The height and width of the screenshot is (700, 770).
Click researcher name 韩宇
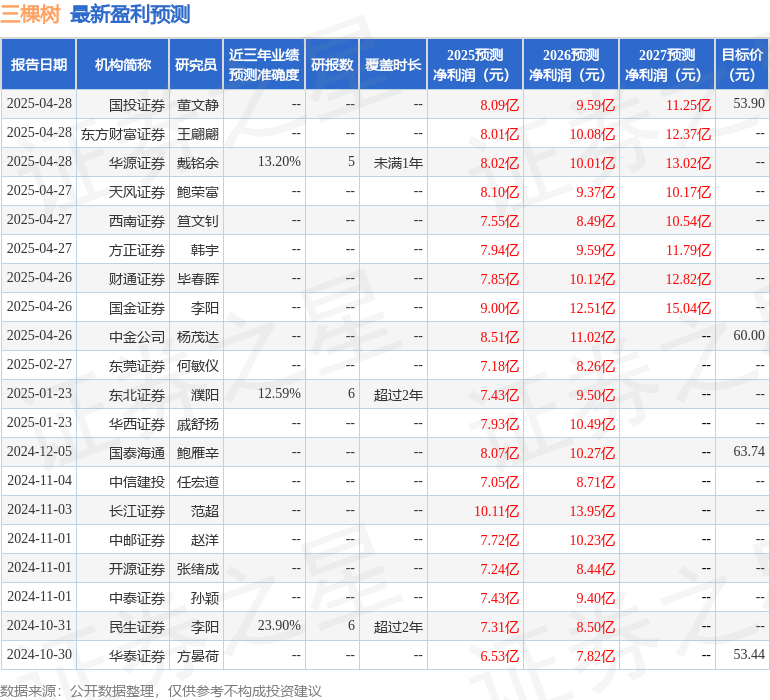tap(205, 250)
